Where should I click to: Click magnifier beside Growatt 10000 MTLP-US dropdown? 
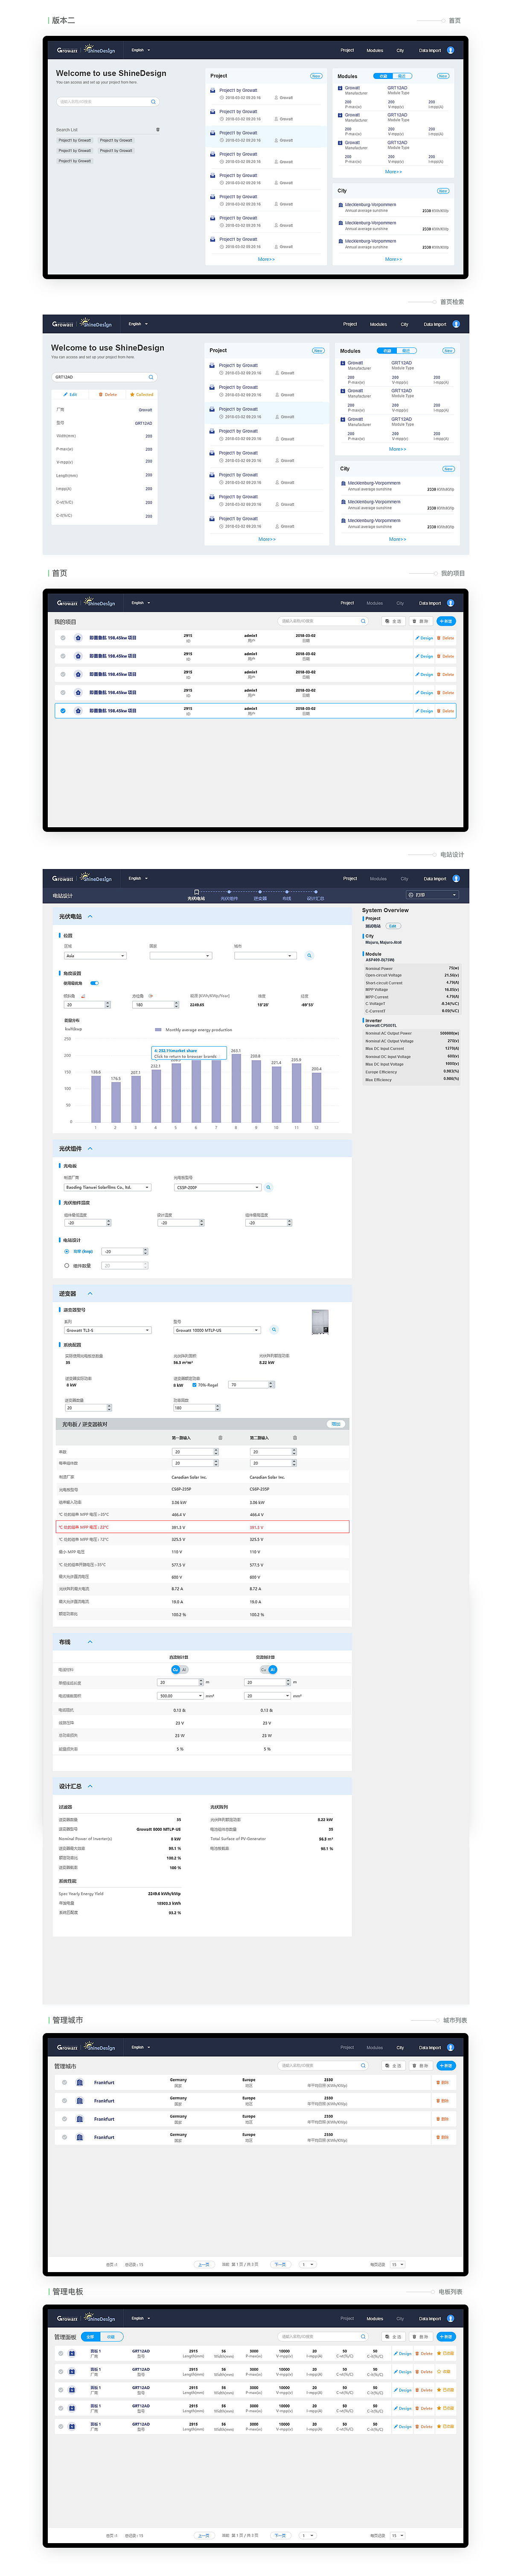(x=274, y=1330)
